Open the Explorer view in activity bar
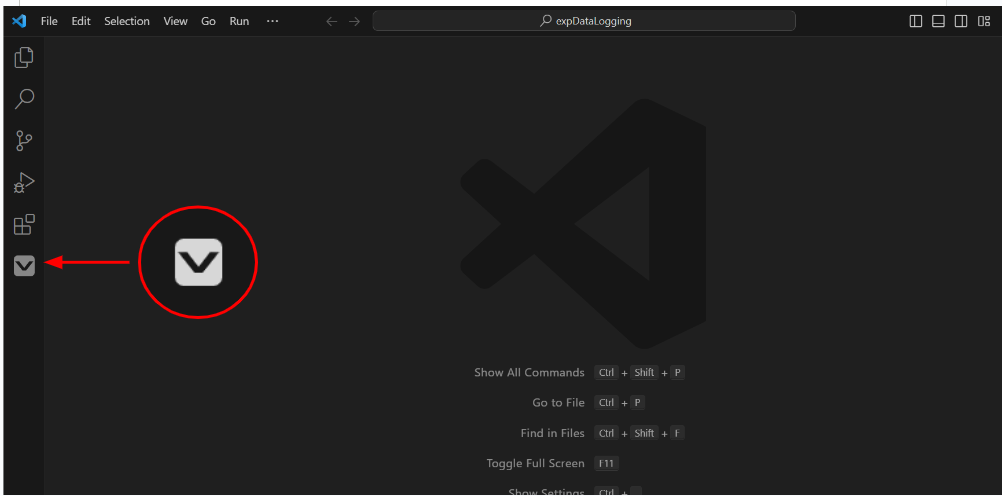The image size is (1002, 496). [x=24, y=58]
